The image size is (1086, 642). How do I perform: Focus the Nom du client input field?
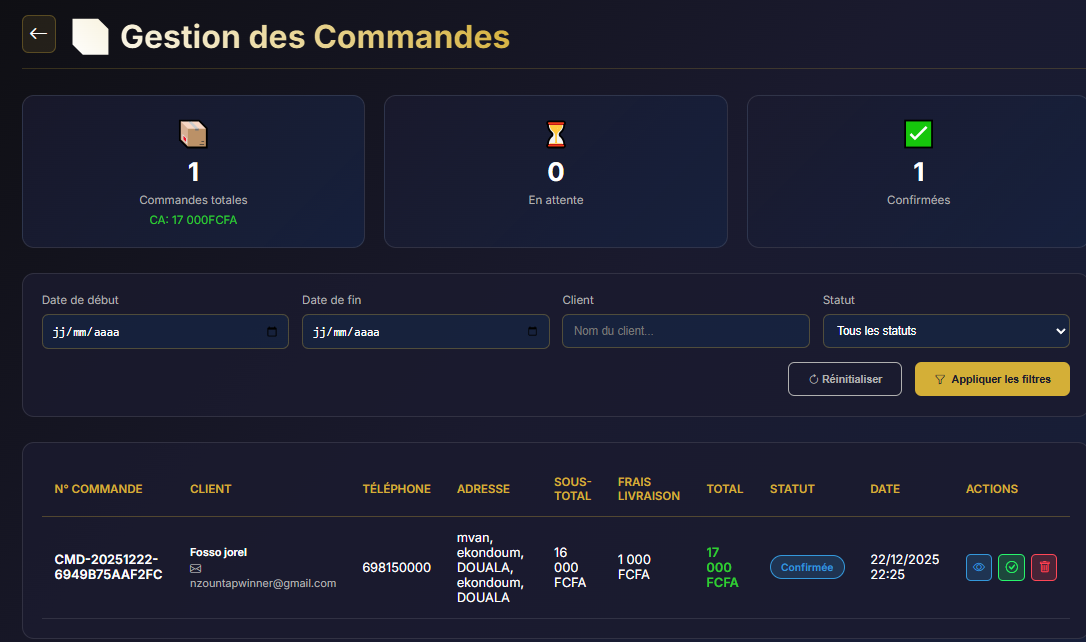point(685,331)
